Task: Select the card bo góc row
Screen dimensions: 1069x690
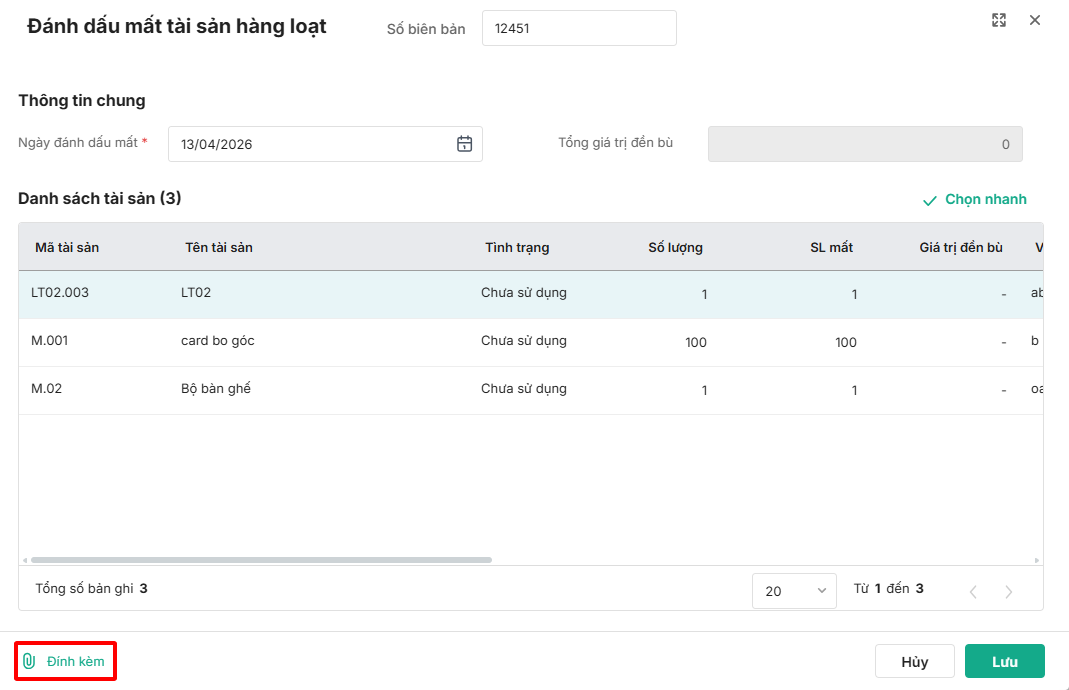Action: tap(218, 341)
